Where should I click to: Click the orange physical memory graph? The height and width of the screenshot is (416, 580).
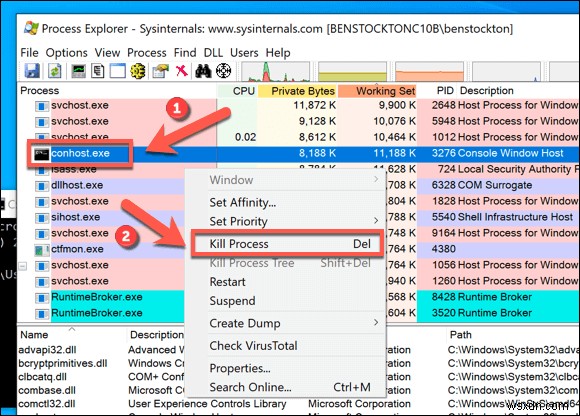coord(429,71)
